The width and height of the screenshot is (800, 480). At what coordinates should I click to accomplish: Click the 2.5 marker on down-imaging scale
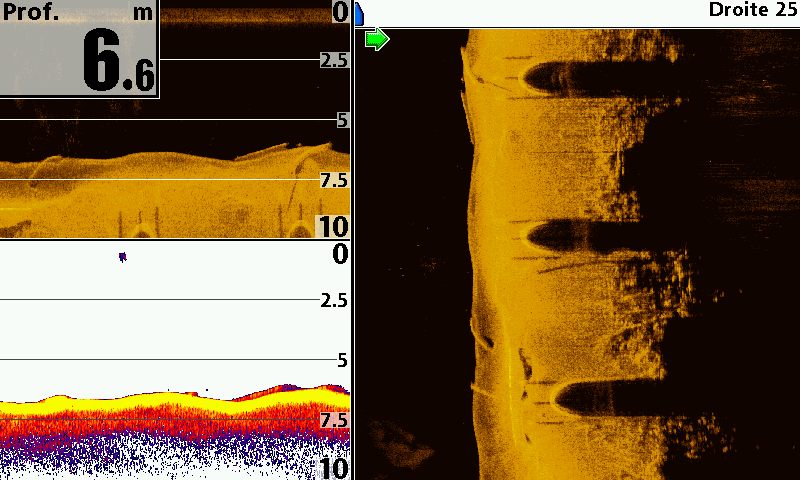[x=334, y=60]
